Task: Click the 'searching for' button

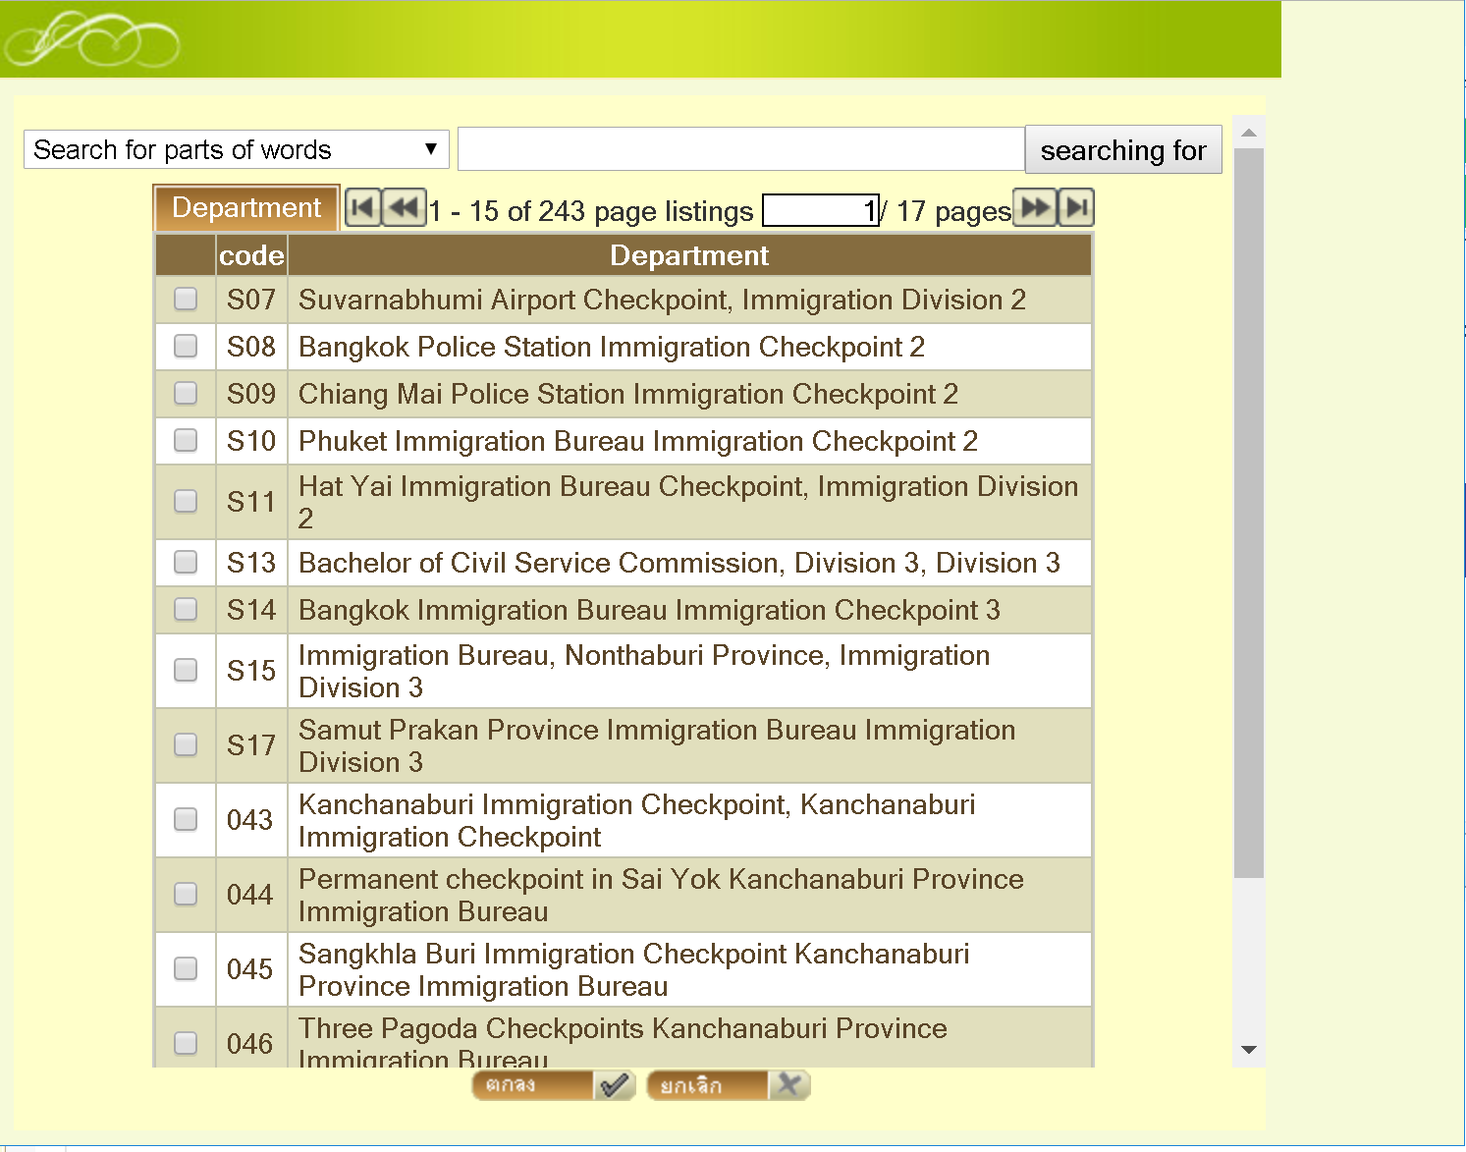Action: [1123, 150]
